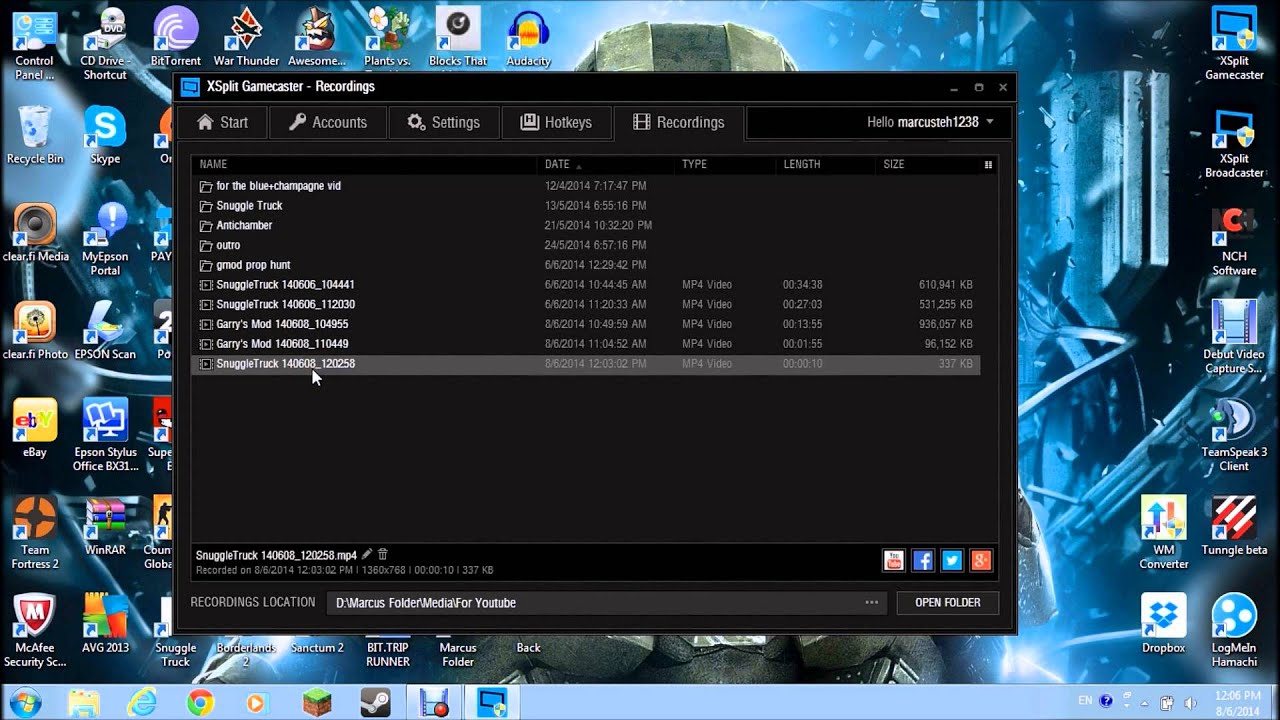Click the 610,941 KB size cell
The image size is (1280, 720).
(x=945, y=285)
